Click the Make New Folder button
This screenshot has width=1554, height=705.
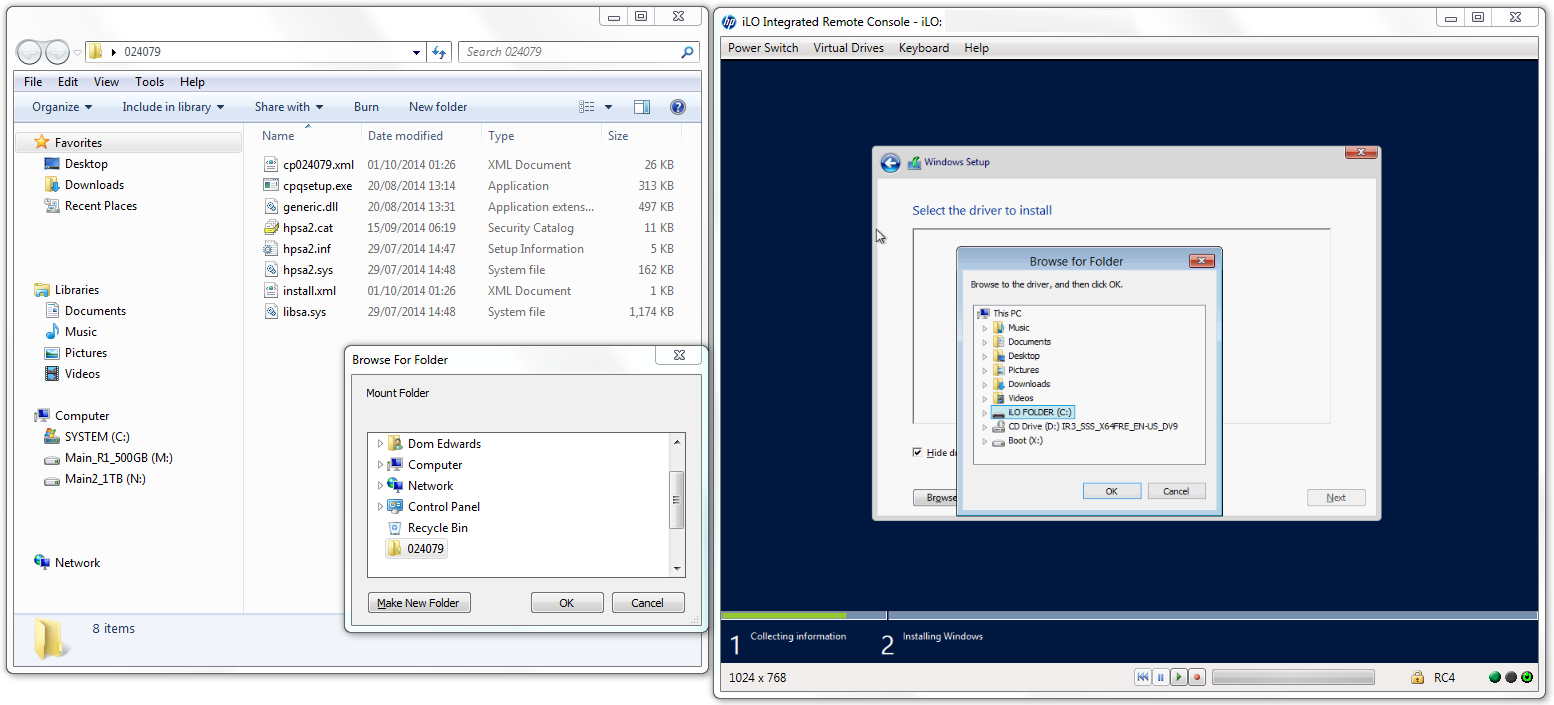[x=419, y=603]
